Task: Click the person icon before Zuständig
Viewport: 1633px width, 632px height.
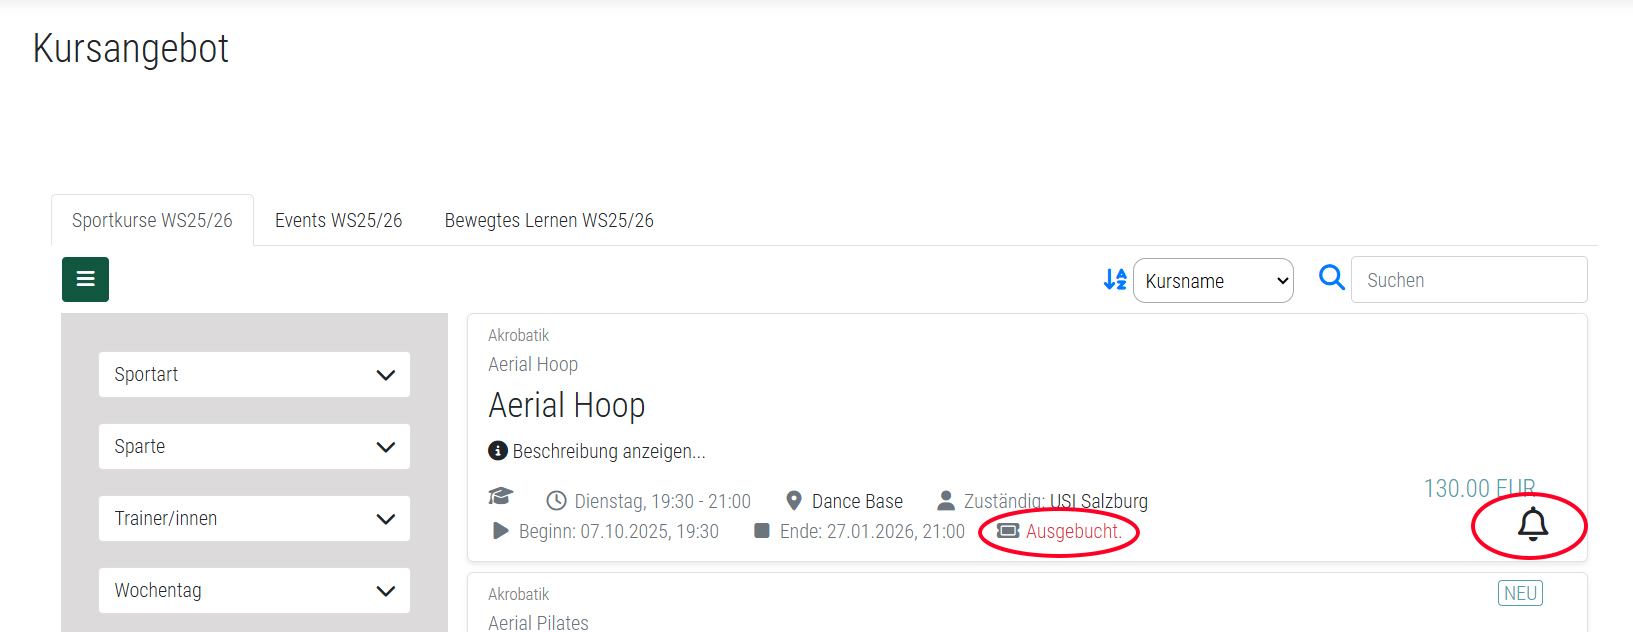Action: [x=945, y=500]
